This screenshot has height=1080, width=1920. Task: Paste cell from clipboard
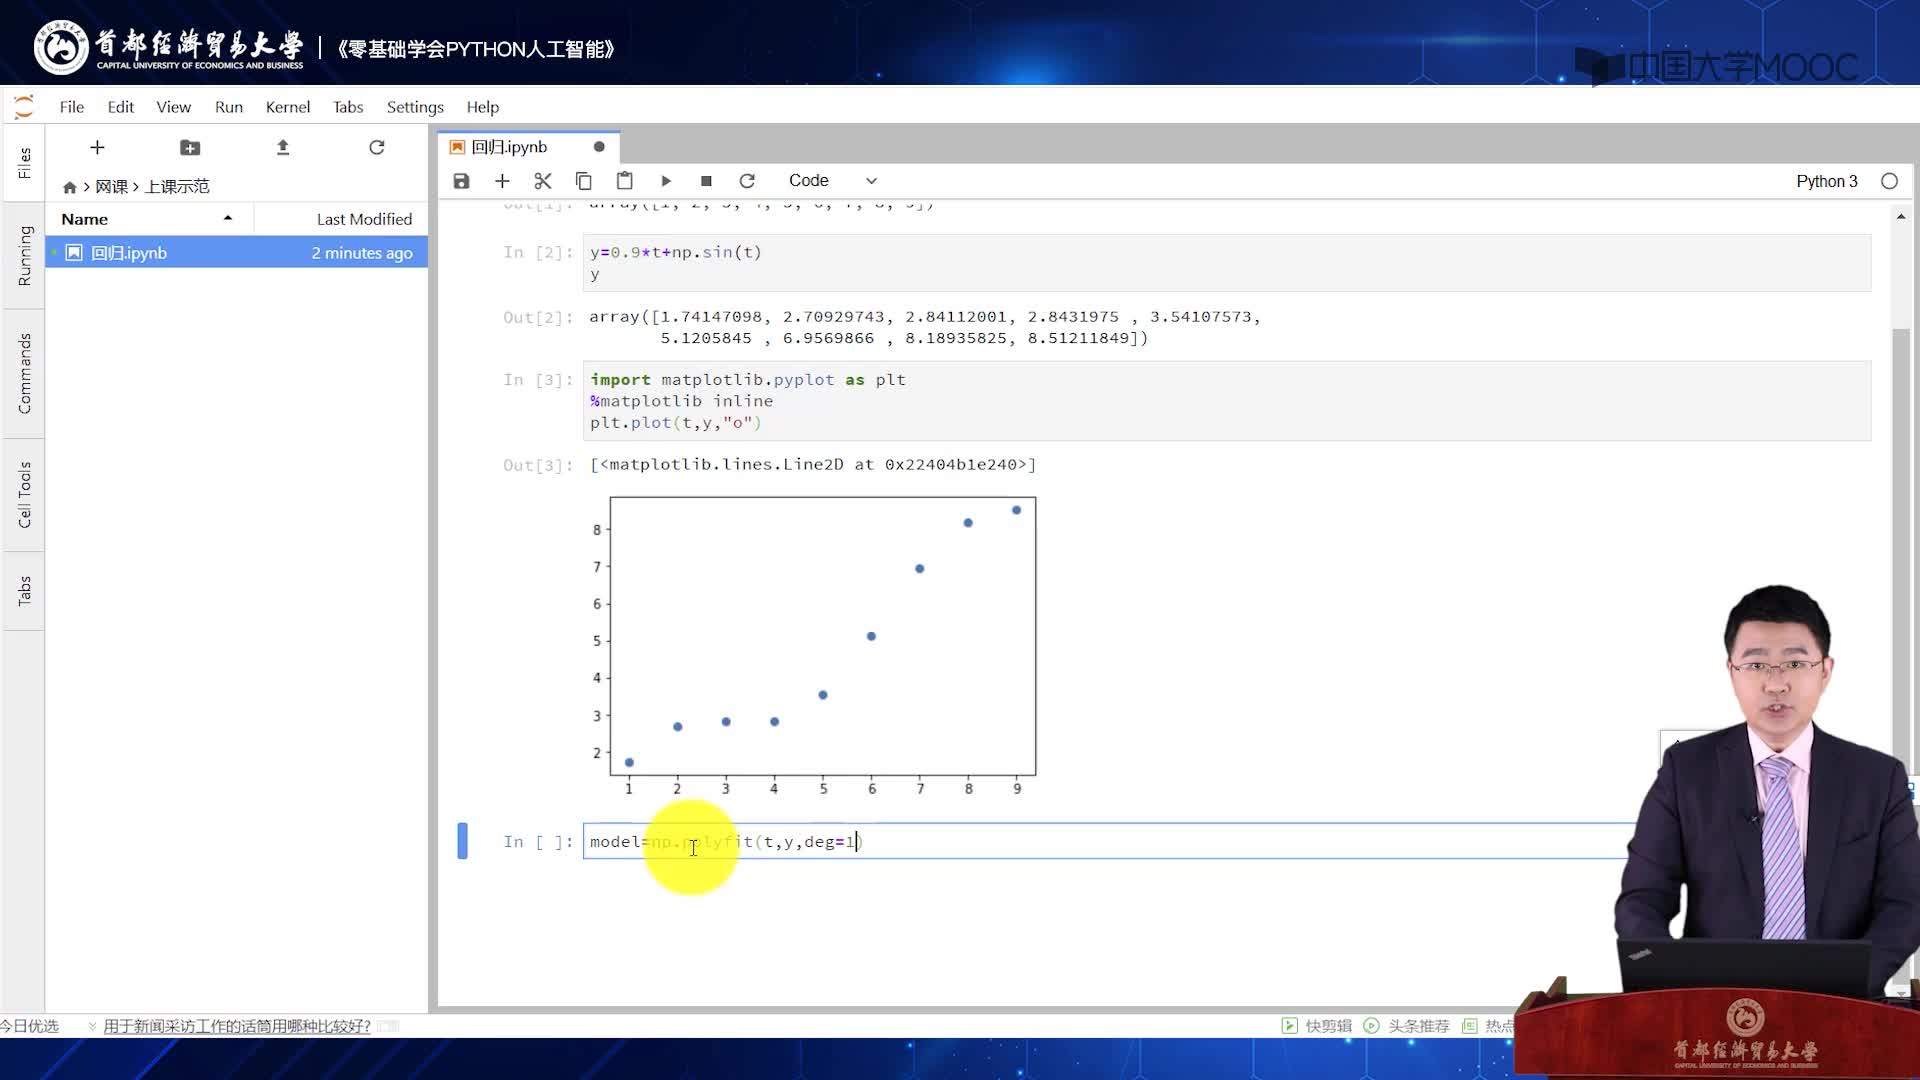[625, 181]
